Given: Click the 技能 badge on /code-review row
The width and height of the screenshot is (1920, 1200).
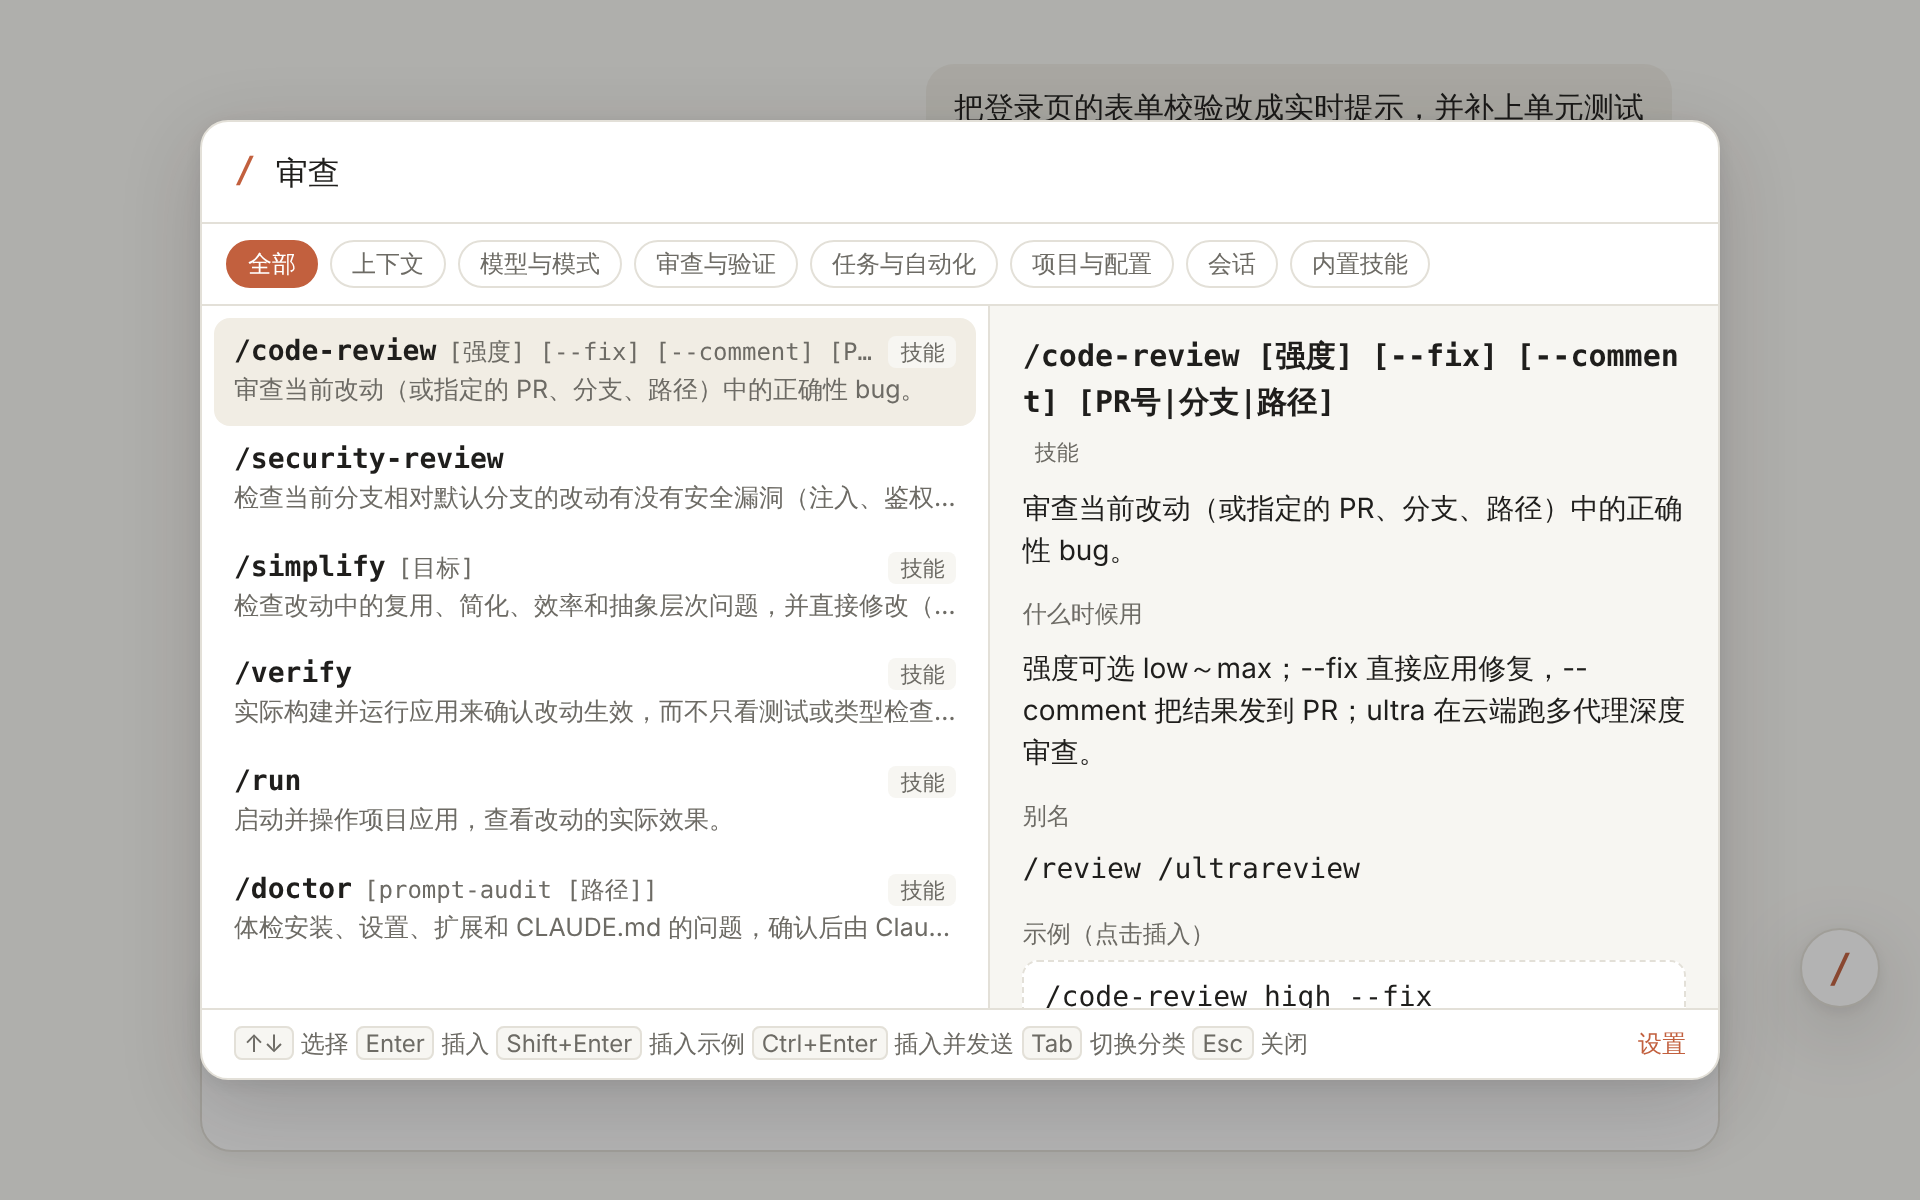Looking at the screenshot, I should pyautogui.click(x=922, y=352).
